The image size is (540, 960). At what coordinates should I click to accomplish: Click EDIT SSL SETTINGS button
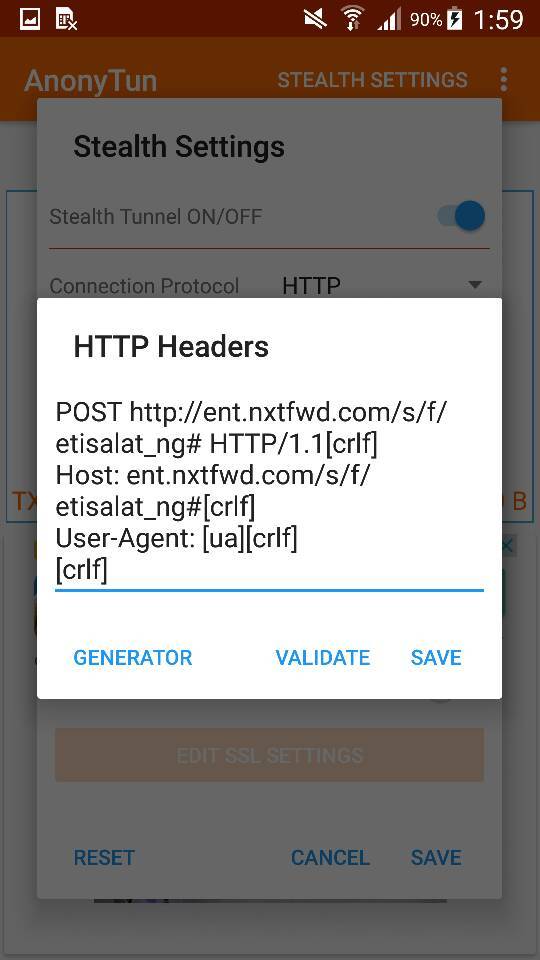(x=269, y=754)
